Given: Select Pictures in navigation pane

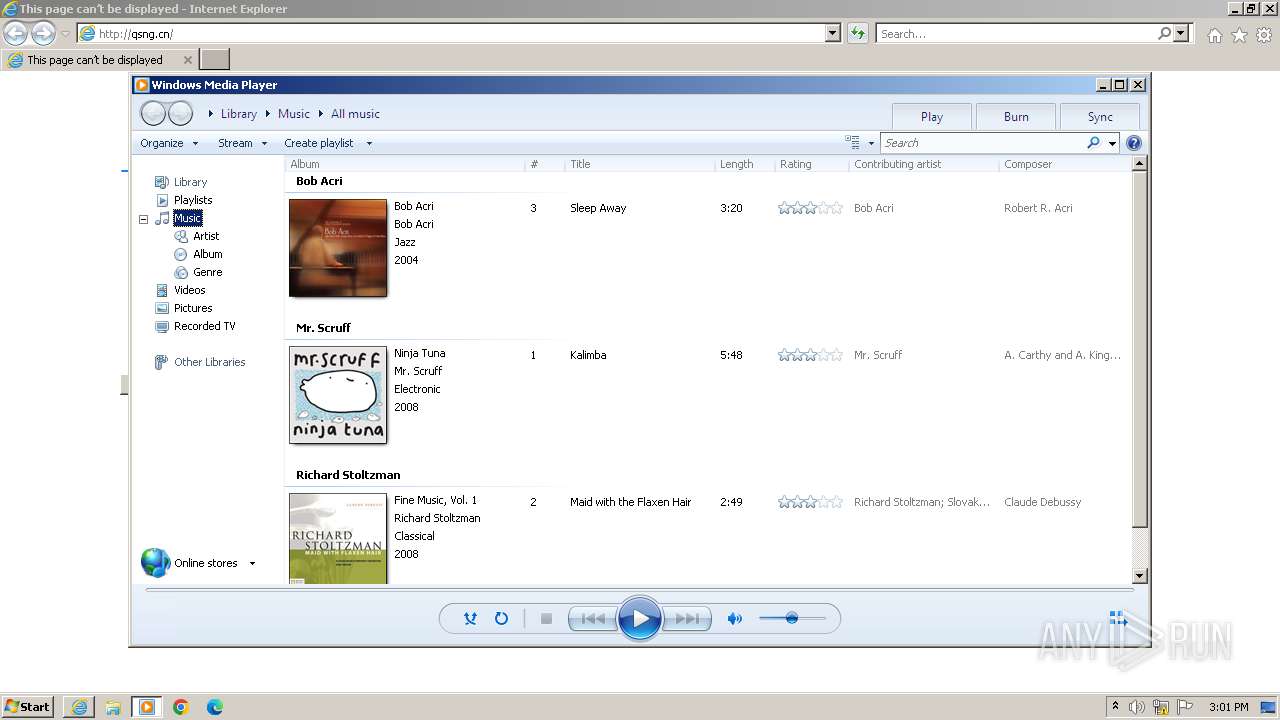Looking at the screenshot, I should coord(192,308).
